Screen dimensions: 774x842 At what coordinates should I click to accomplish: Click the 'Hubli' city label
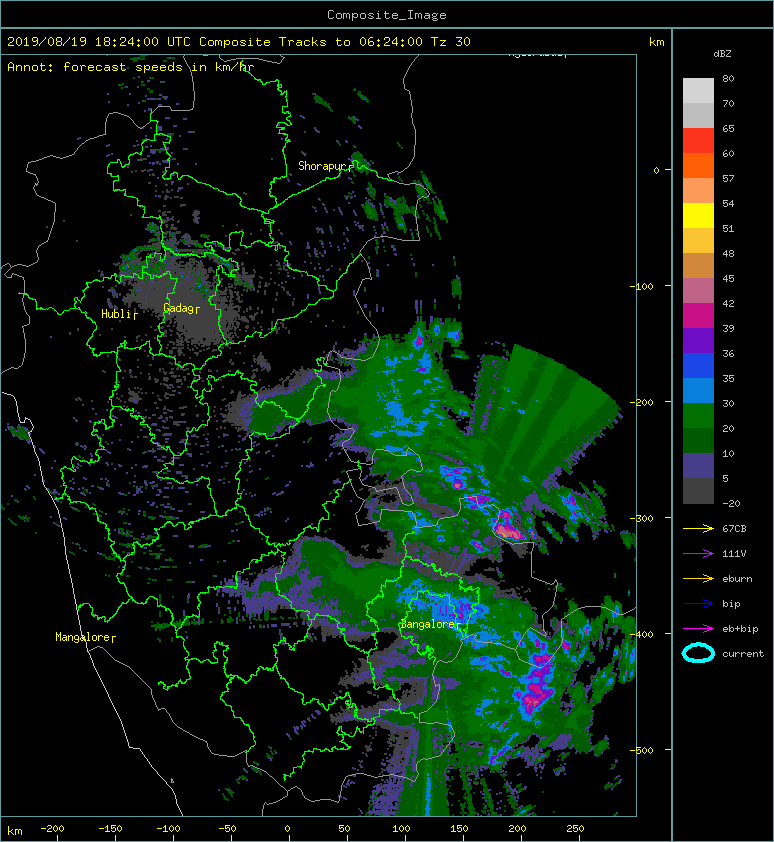[119, 314]
